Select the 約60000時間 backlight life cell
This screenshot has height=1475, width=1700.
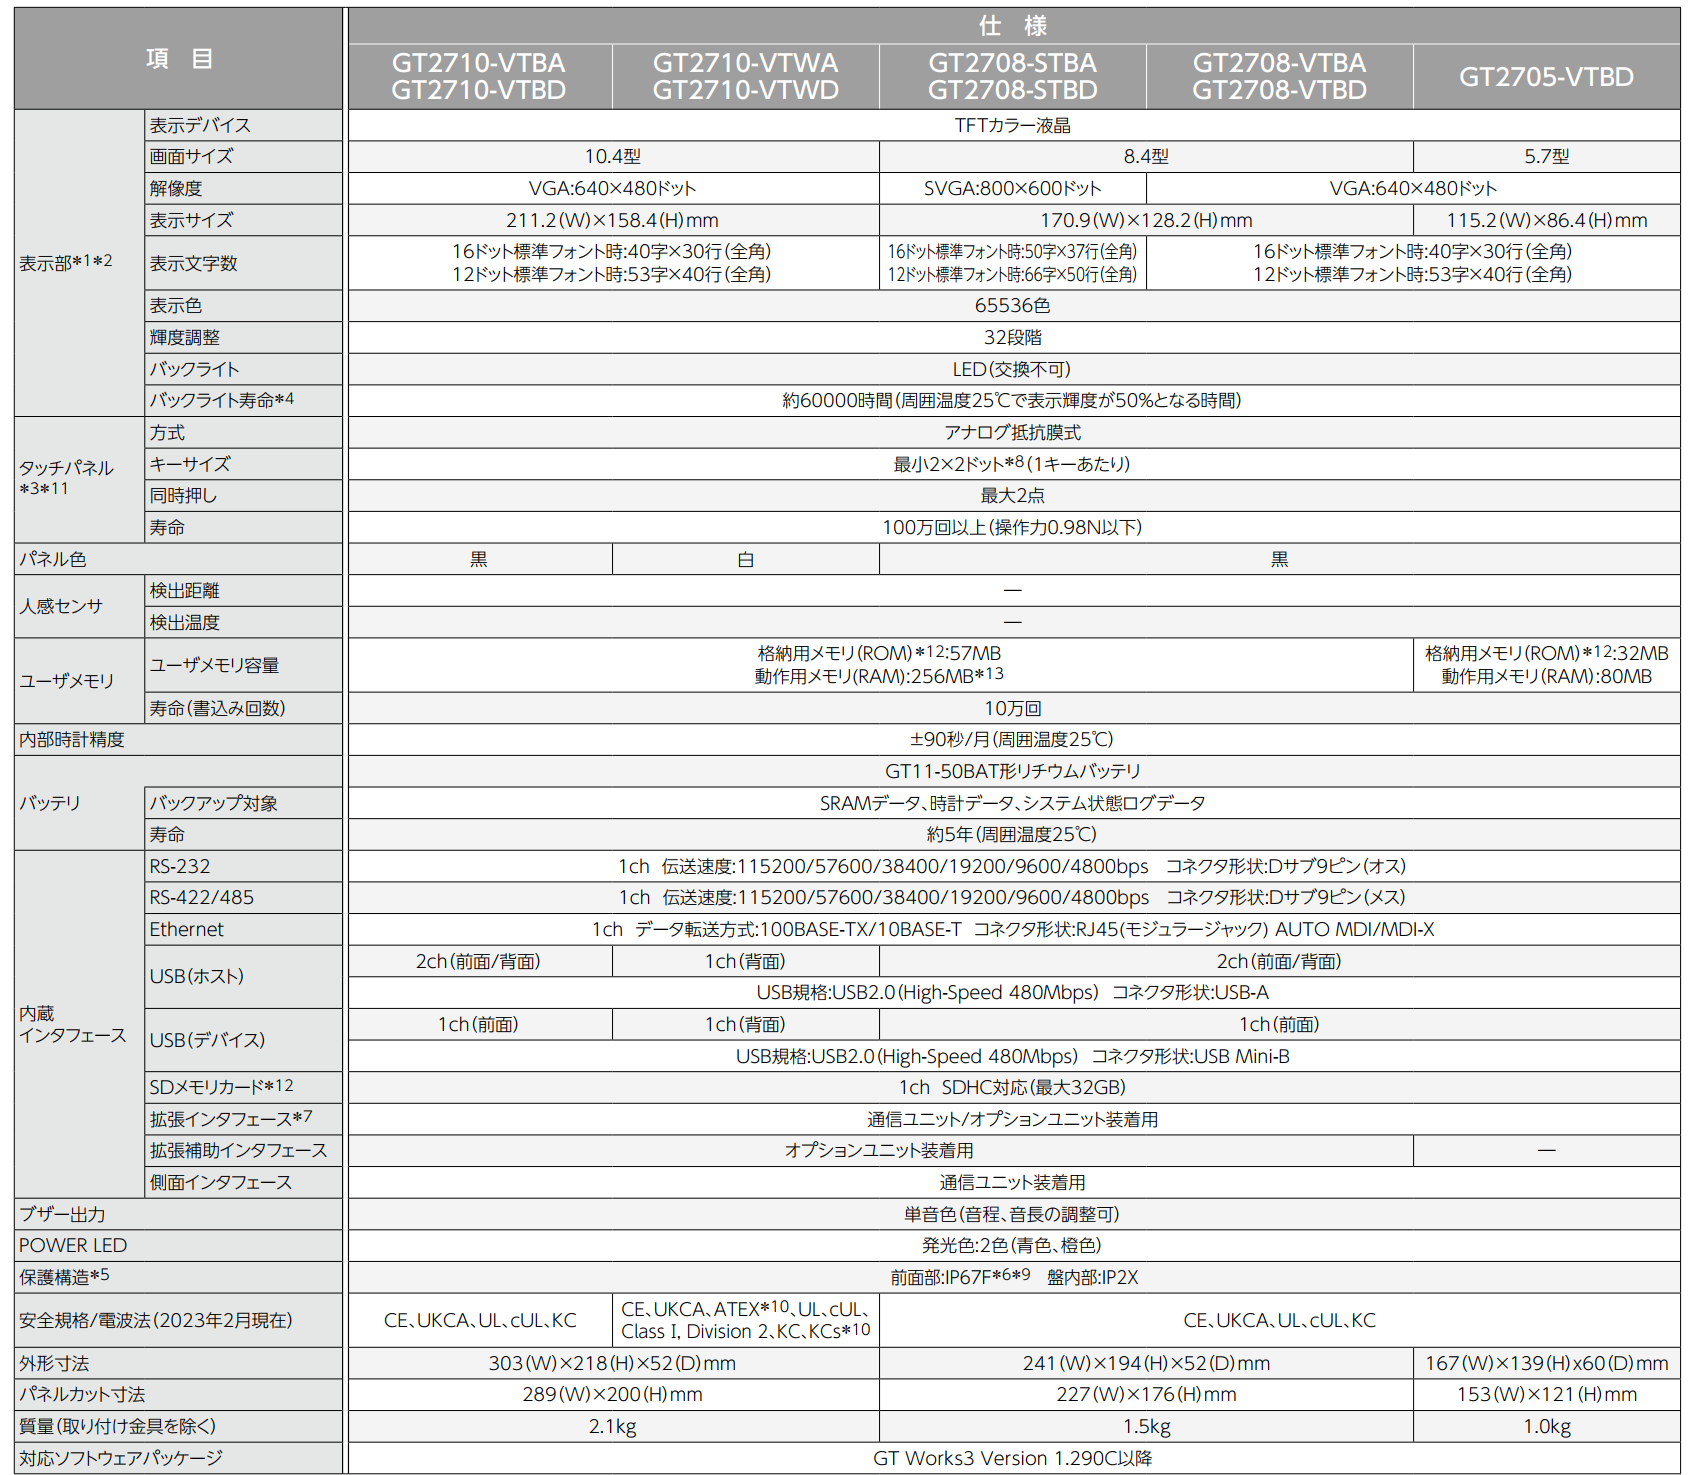pyautogui.click(x=1013, y=401)
